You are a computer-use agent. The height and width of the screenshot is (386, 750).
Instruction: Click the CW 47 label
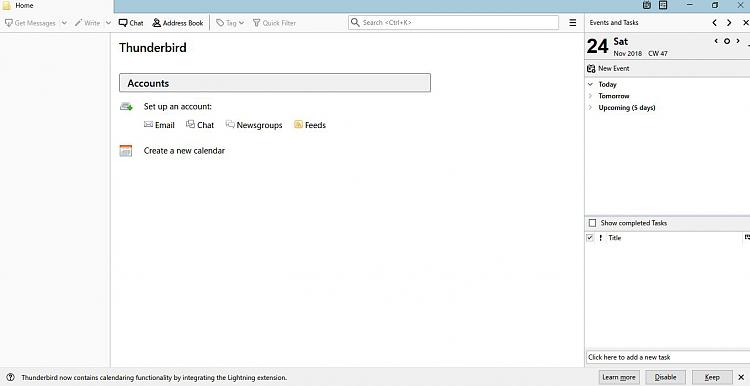658,54
